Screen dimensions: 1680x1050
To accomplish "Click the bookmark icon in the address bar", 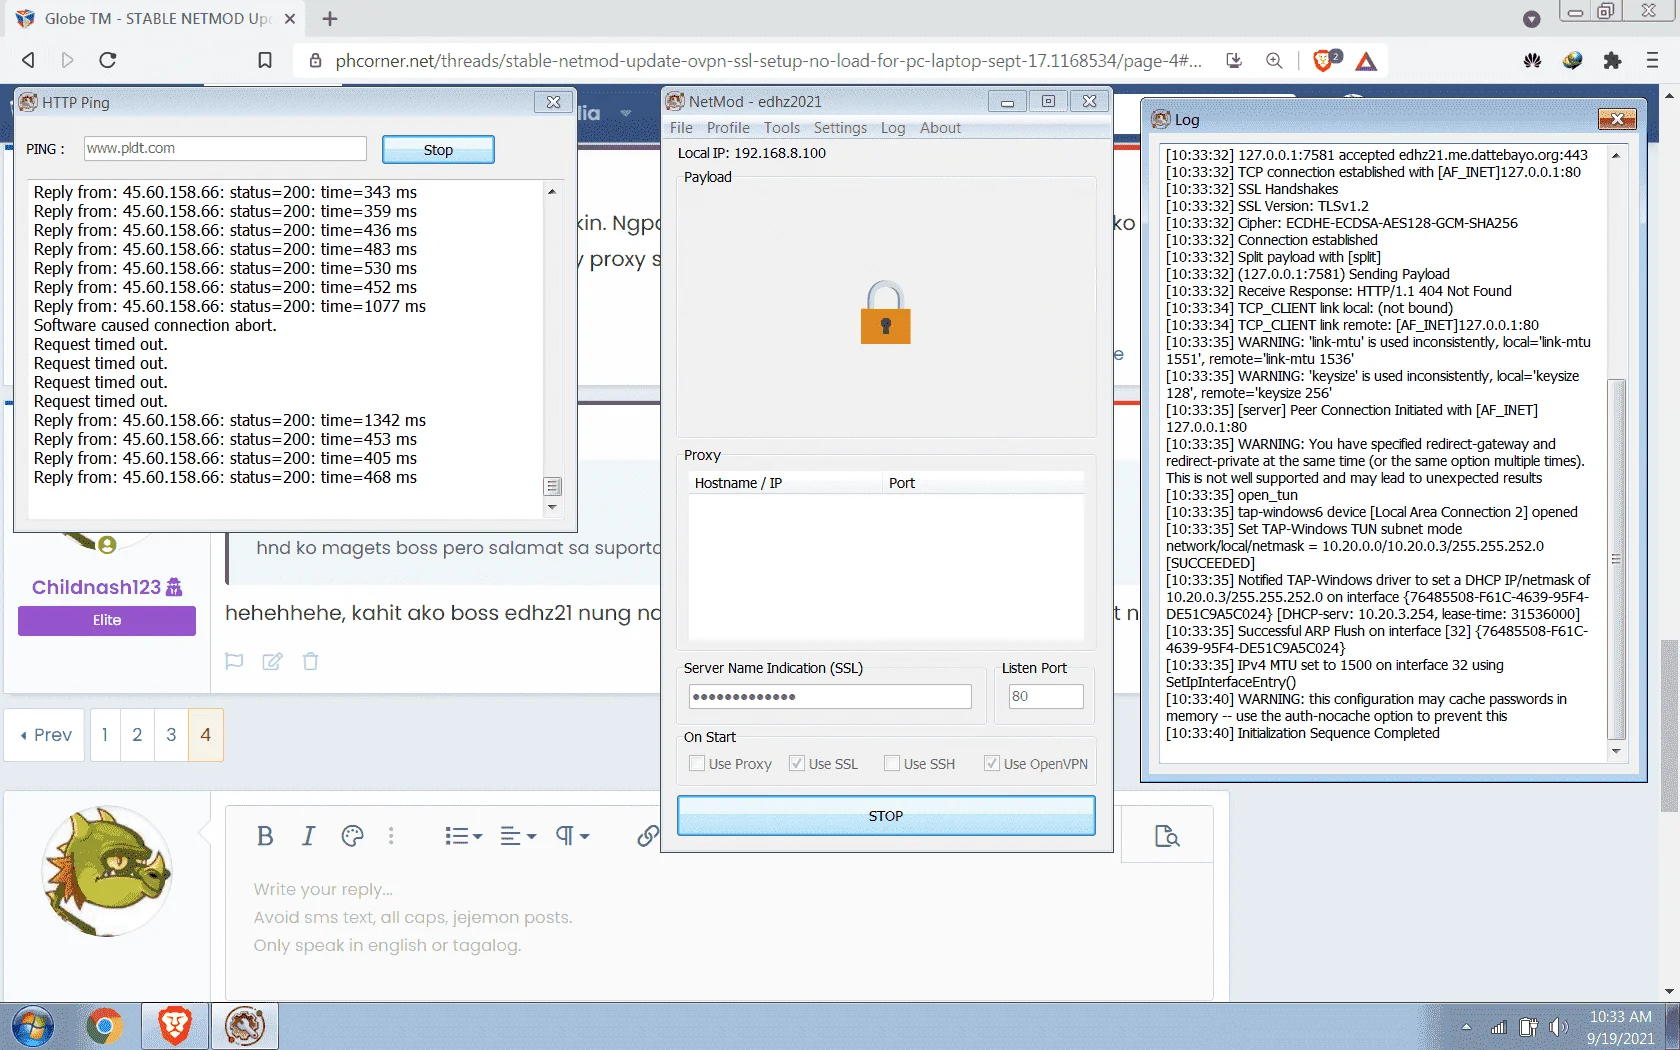I will (265, 60).
